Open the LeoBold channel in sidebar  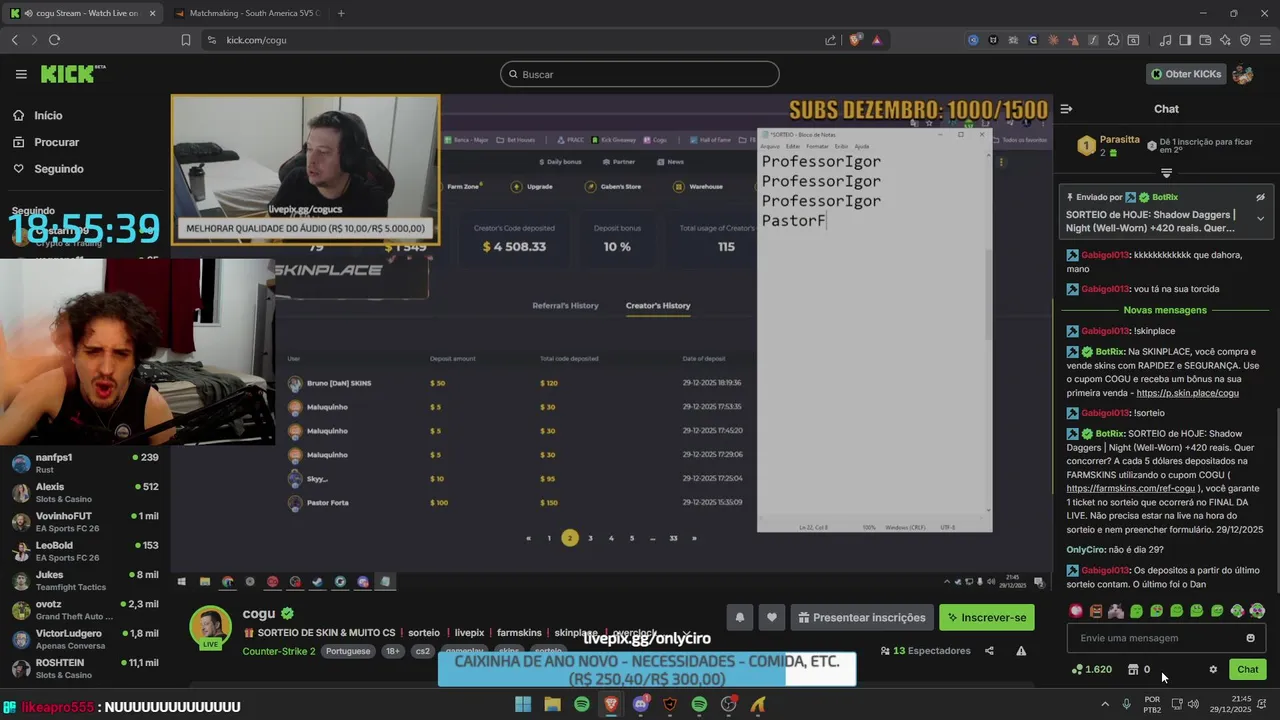point(85,551)
